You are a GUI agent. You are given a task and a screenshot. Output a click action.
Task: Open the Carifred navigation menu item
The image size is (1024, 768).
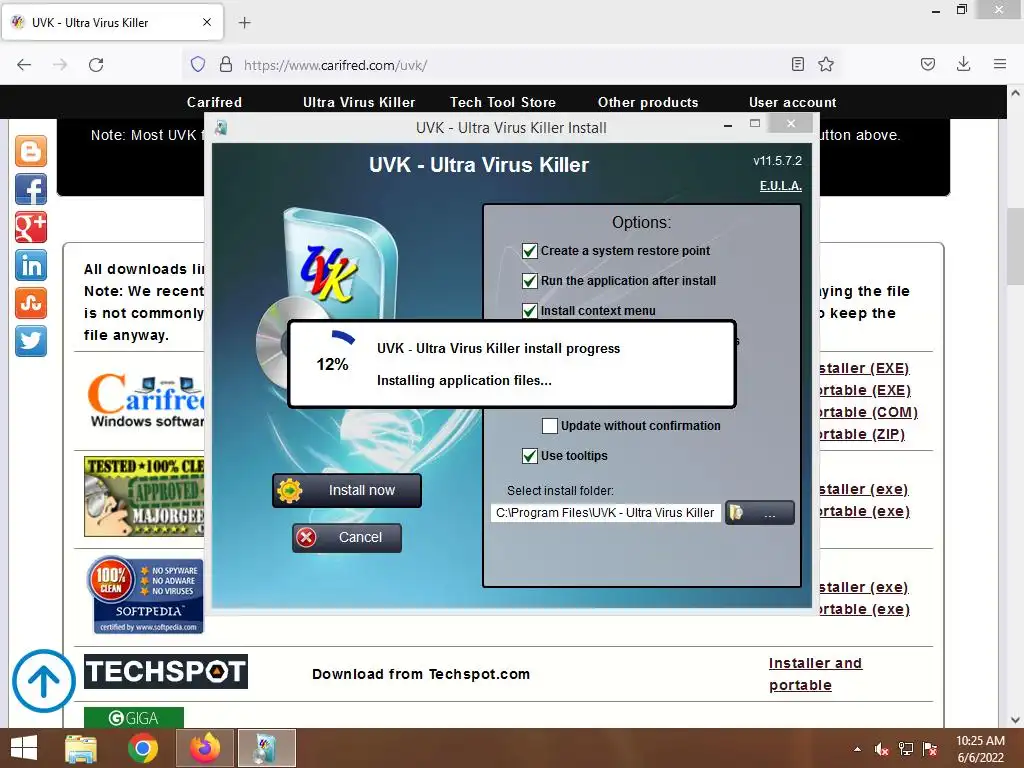click(x=214, y=103)
